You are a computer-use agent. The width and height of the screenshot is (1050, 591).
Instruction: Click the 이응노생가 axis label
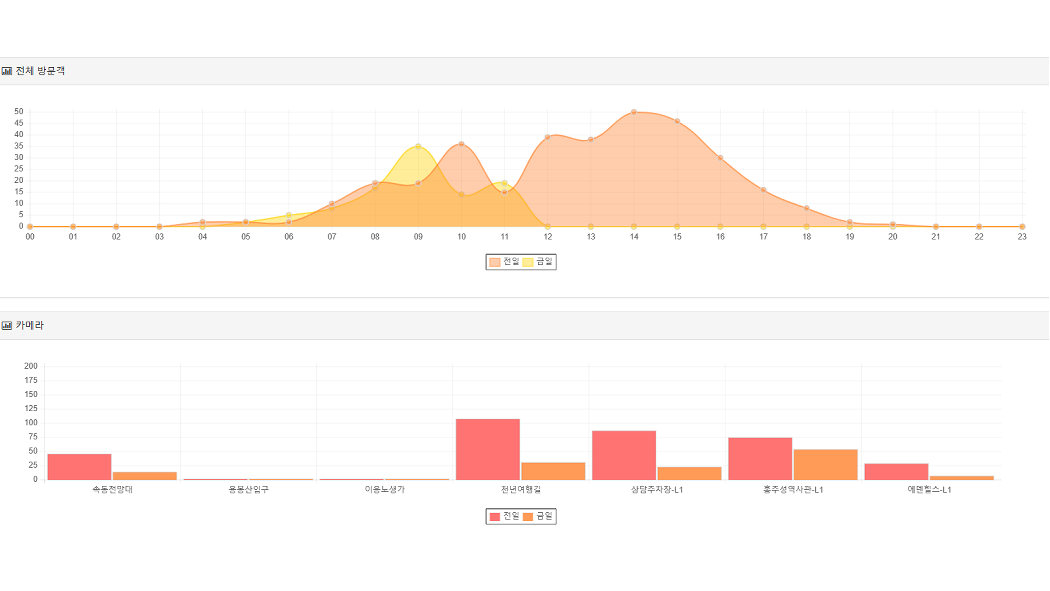(384, 489)
